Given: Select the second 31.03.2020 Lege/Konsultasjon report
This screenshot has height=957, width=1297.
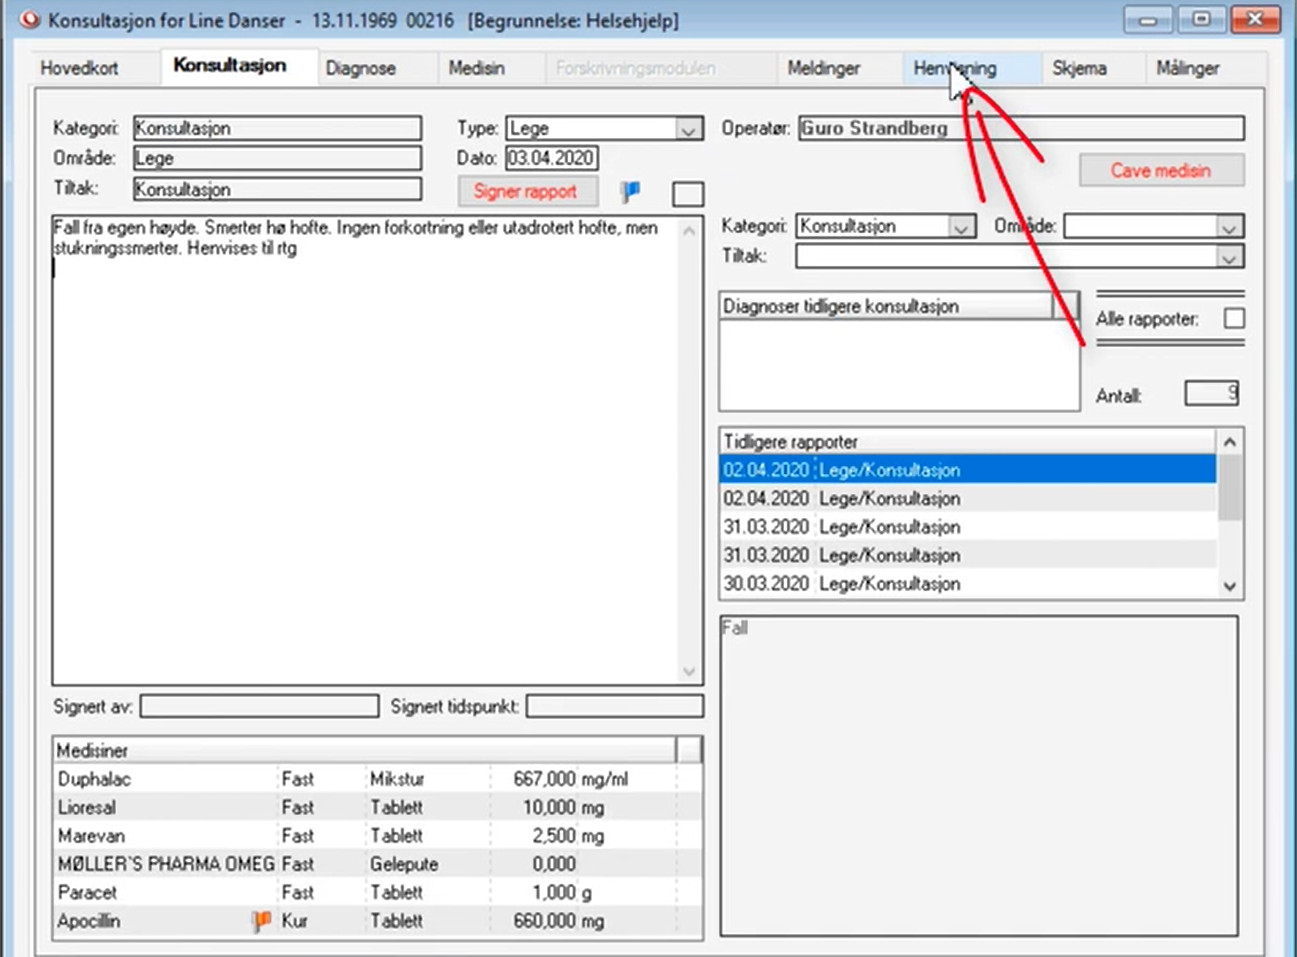Looking at the screenshot, I should pyautogui.click(x=968, y=555).
